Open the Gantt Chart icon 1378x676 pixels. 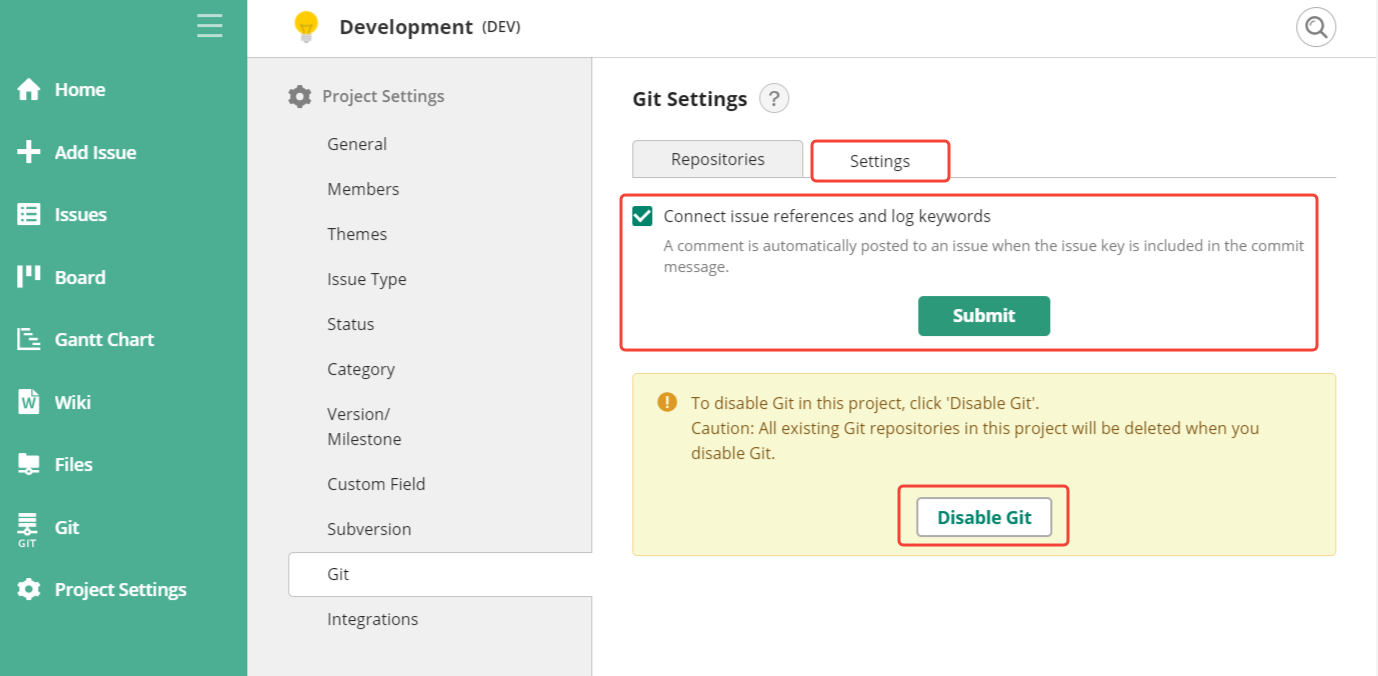click(29, 340)
